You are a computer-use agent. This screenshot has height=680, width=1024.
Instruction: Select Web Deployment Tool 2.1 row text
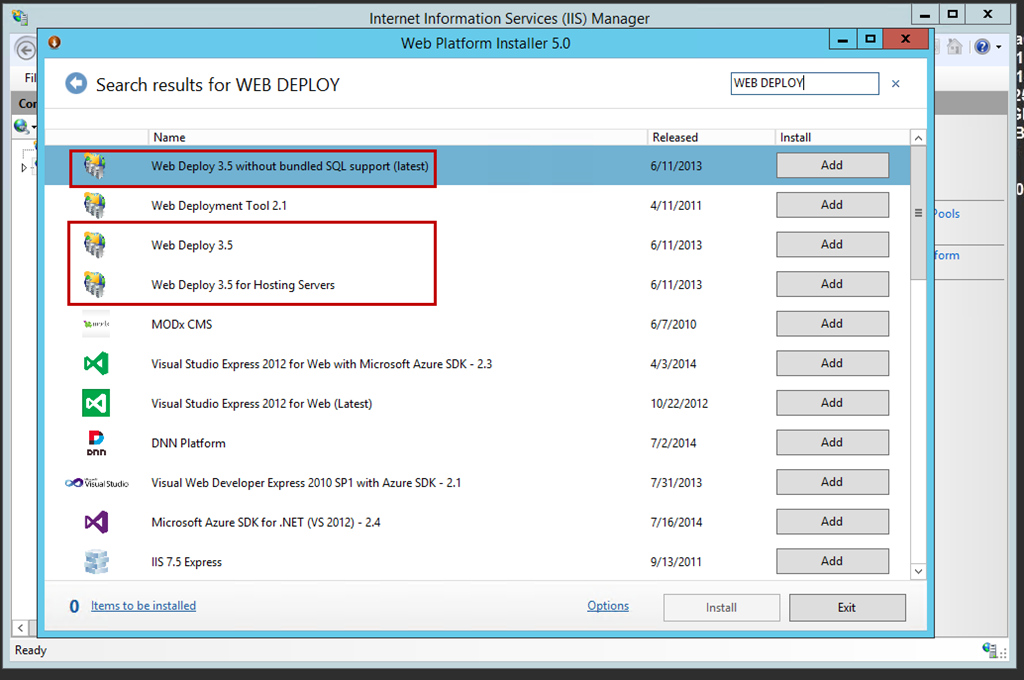point(219,206)
